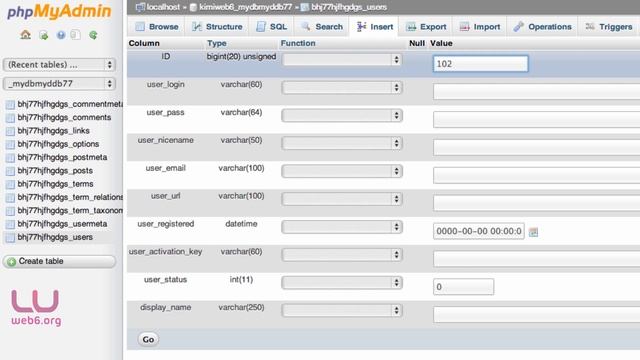Screen dimensions: 640x360
Task: Click the log out icon beside home
Action: (x=43, y=35)
